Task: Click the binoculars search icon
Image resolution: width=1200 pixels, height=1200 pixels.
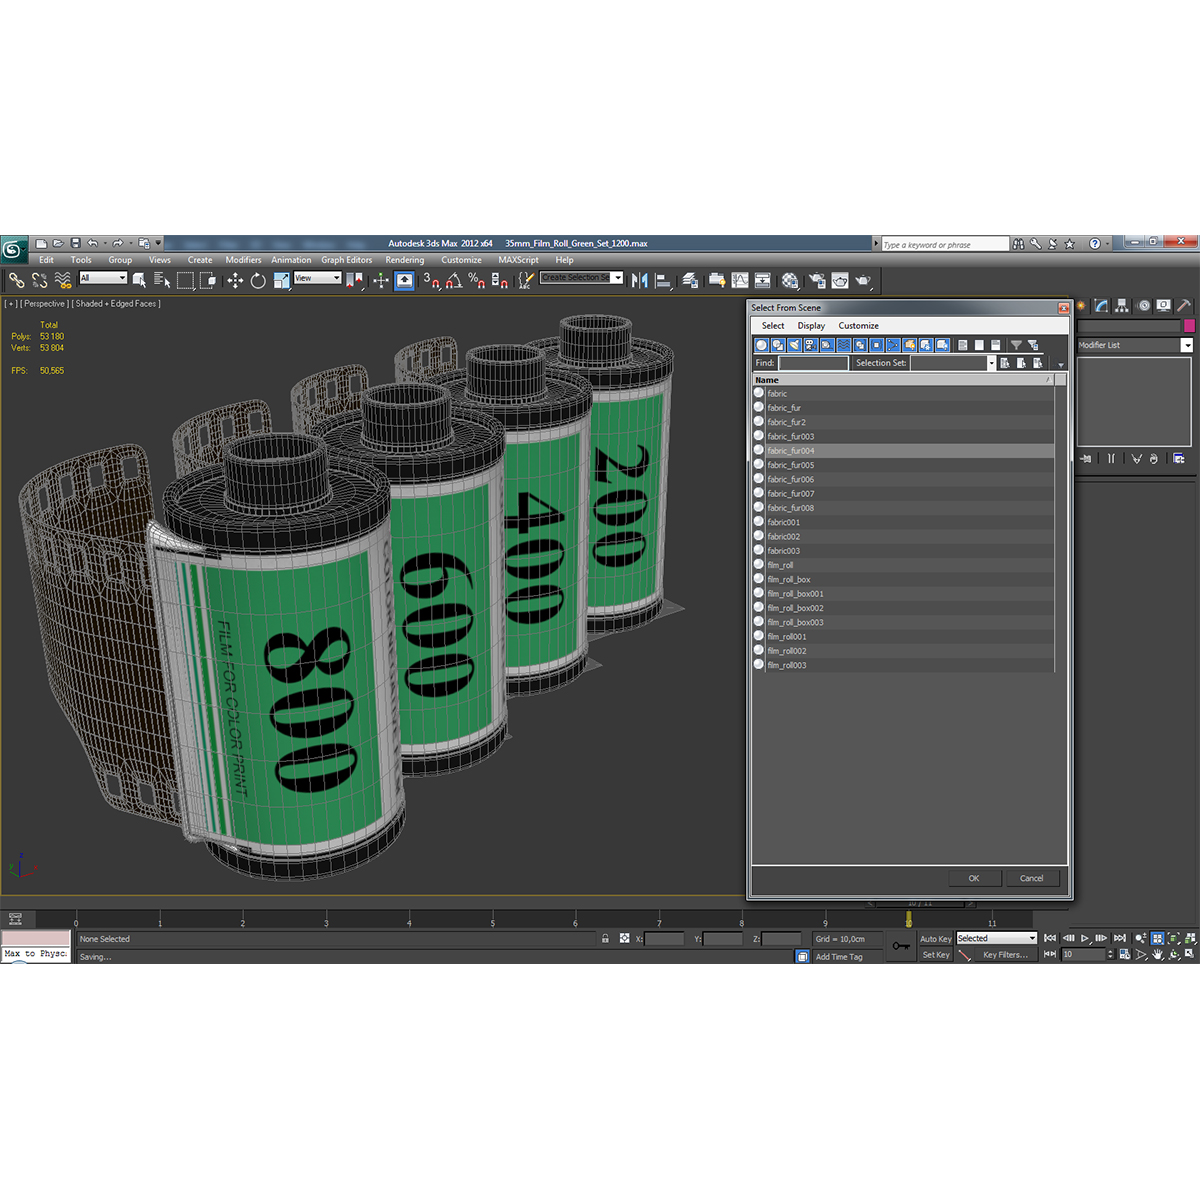Action: pyautogui.click(x=1018, y=244)
